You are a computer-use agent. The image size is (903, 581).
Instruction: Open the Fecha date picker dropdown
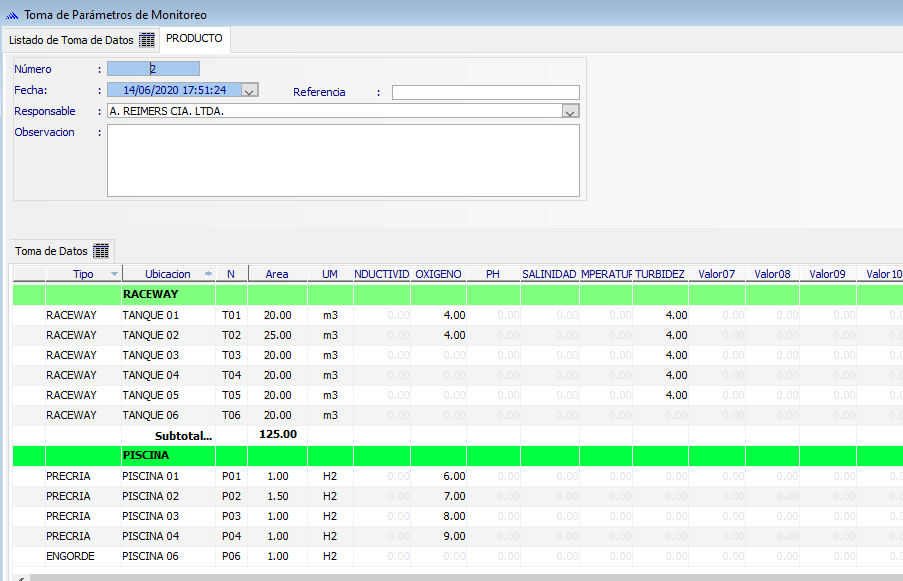(x=250, y=90)
